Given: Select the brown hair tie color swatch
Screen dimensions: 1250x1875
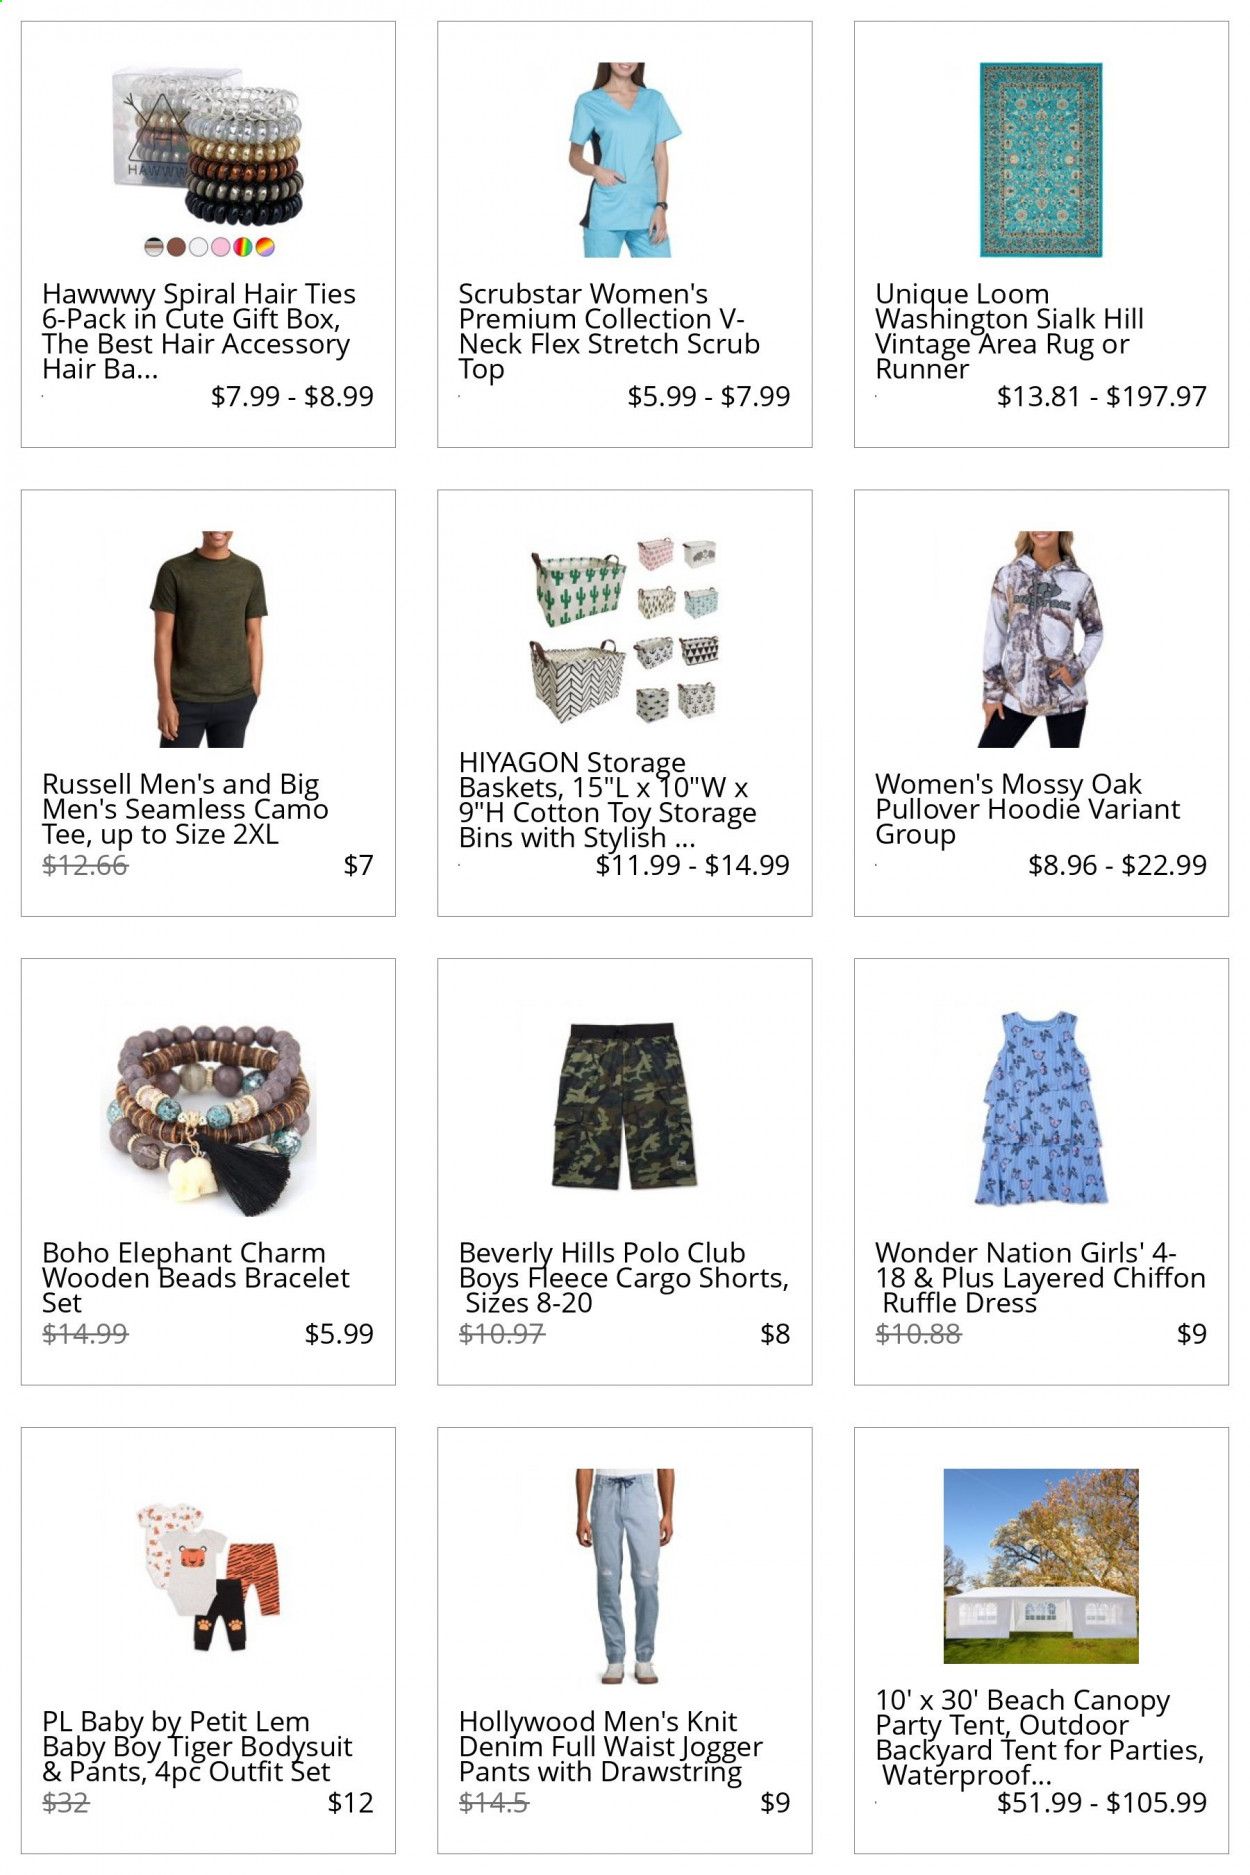Looking at the screenshot, I should tap(176, 247).
